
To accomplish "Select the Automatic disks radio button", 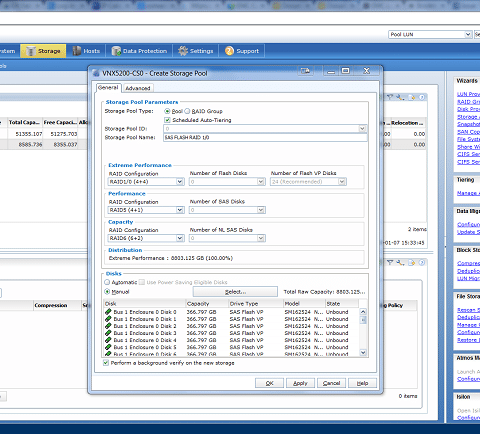I will coord(107,282).
